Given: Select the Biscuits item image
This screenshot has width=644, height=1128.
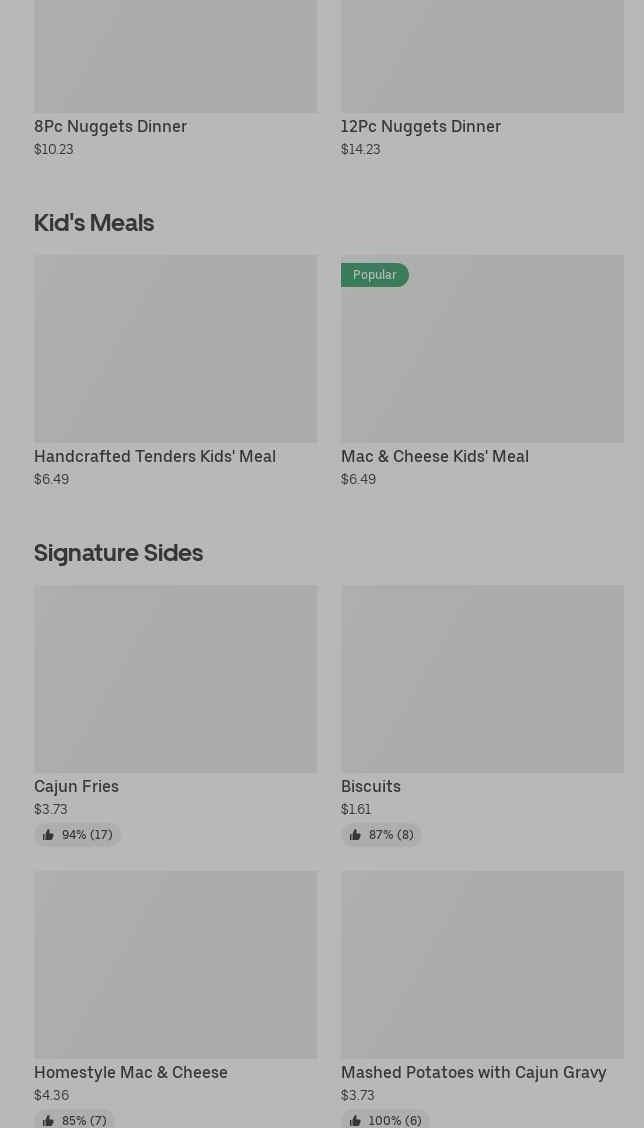Looking at the screenshot, I should tap(482, 678).
